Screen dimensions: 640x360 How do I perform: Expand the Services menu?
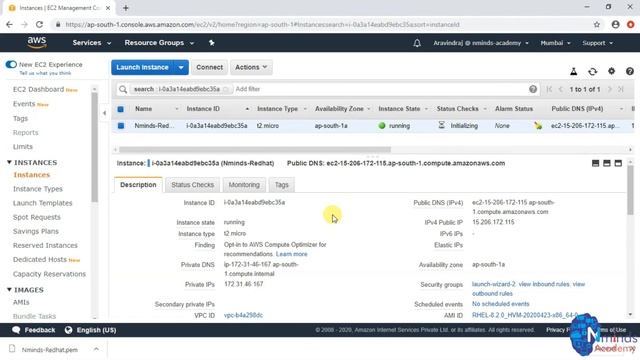tap(91, 43)
